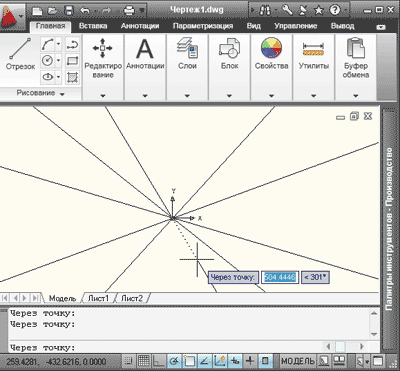Open the Circle tool dropdown arrow
The image size is (400, 371).
(58, 61)
